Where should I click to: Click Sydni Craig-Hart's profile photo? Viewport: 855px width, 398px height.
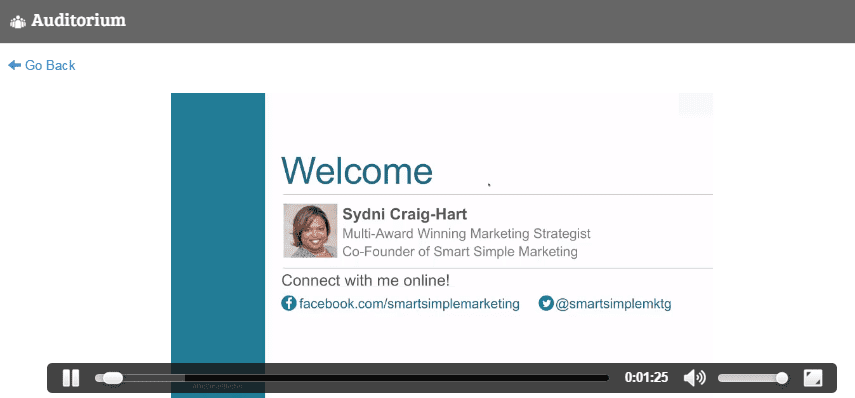tap(310, 231)
